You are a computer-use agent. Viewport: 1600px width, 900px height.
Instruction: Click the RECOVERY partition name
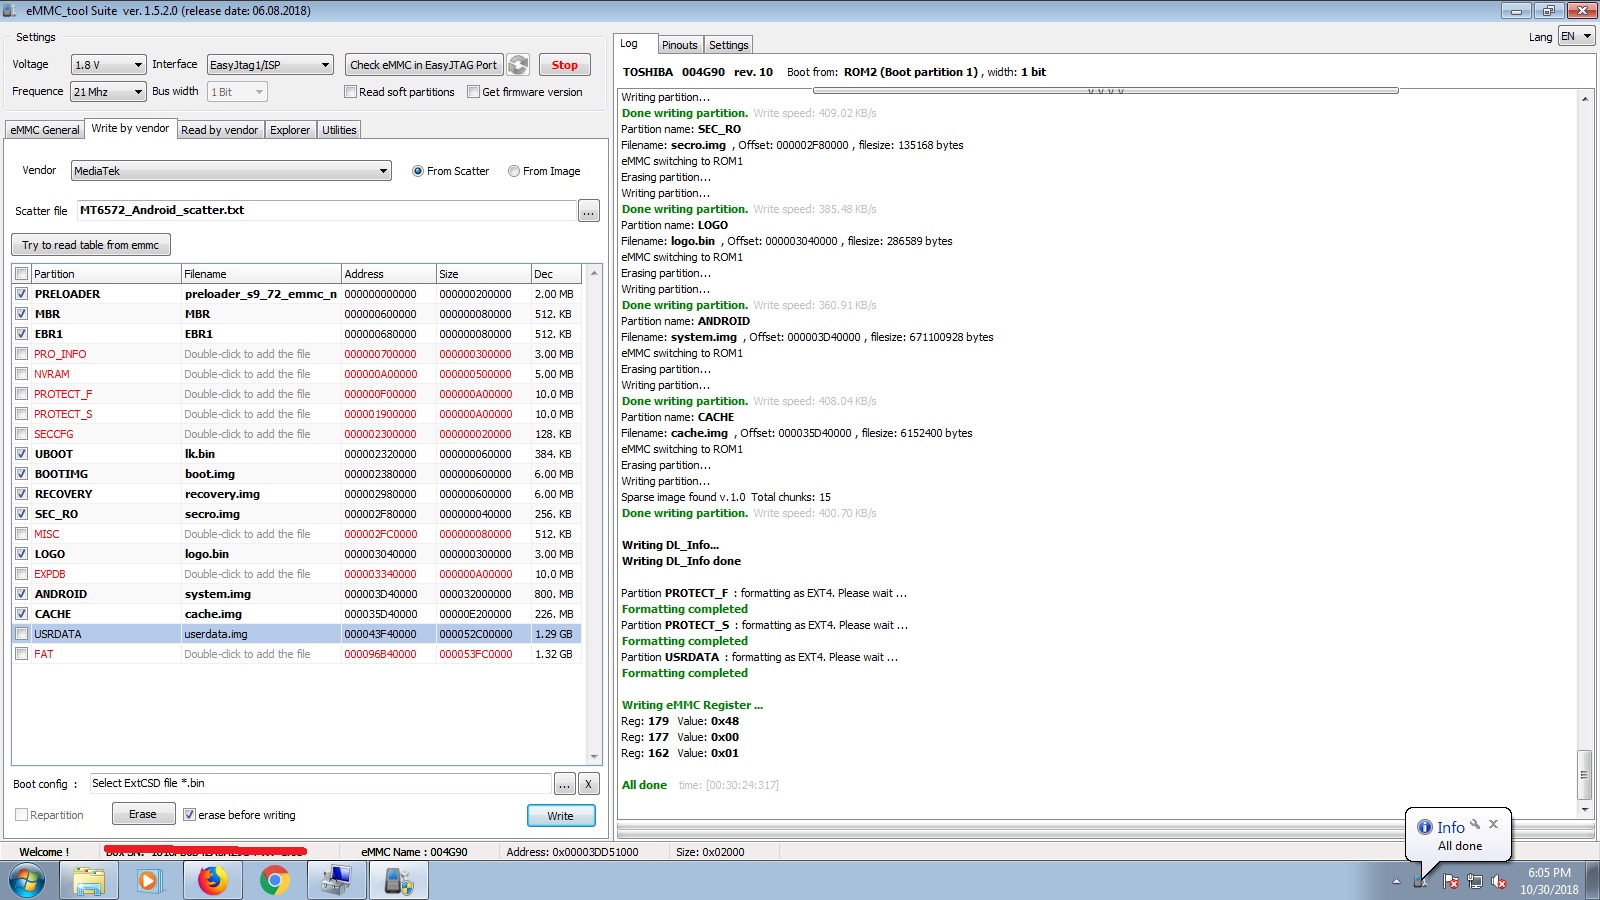63,494
